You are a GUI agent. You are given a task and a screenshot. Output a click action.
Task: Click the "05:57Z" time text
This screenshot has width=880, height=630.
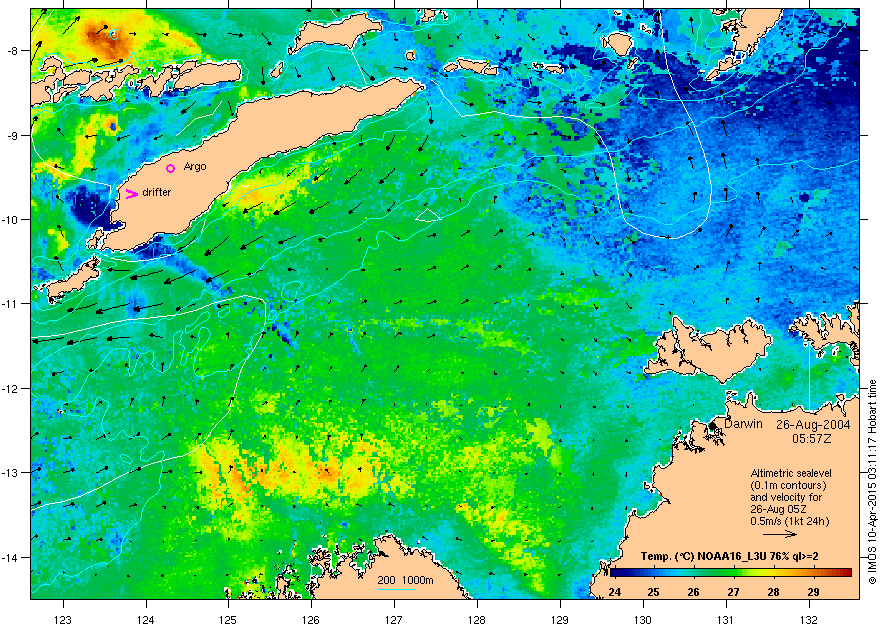tap(812, 439)
